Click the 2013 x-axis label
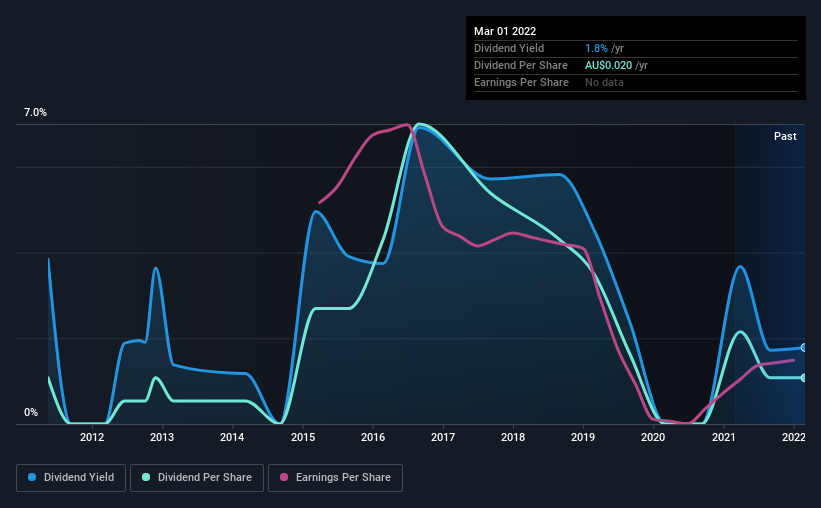 [x=162, y=437]
